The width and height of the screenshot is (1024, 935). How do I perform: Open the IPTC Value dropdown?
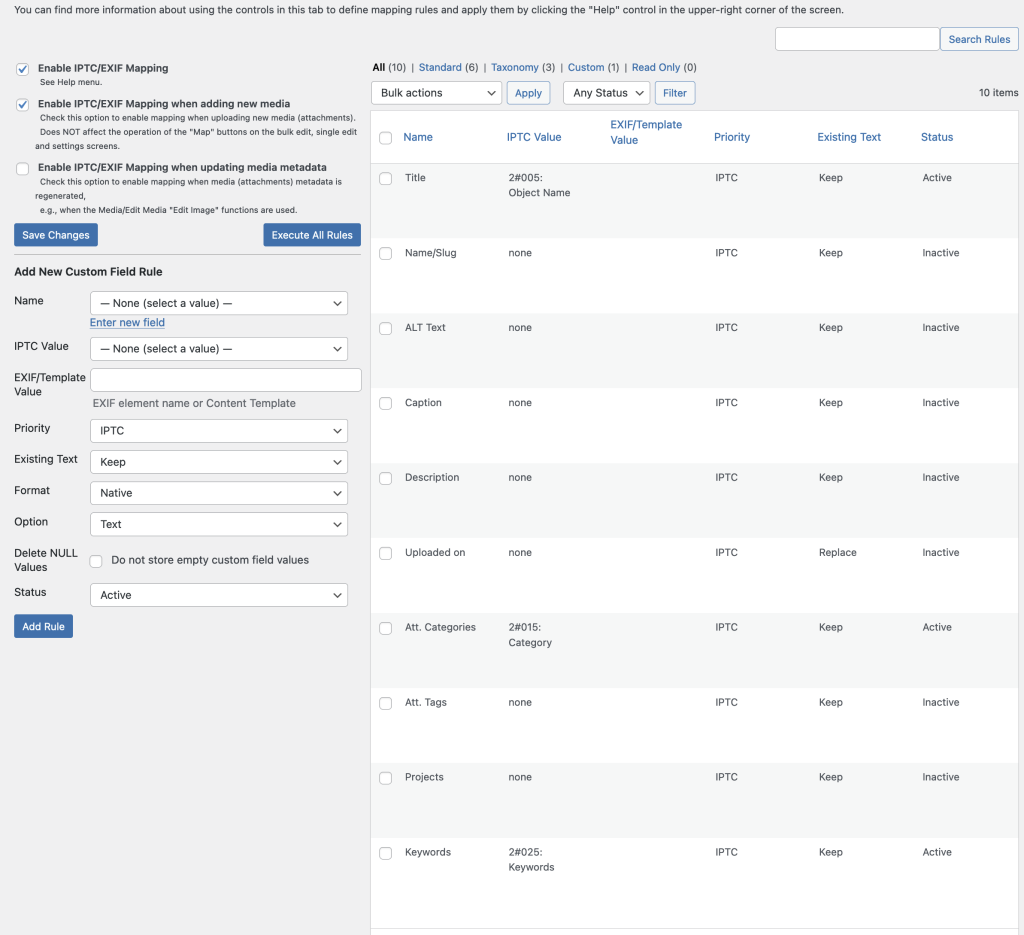click(x=219, y=349)
